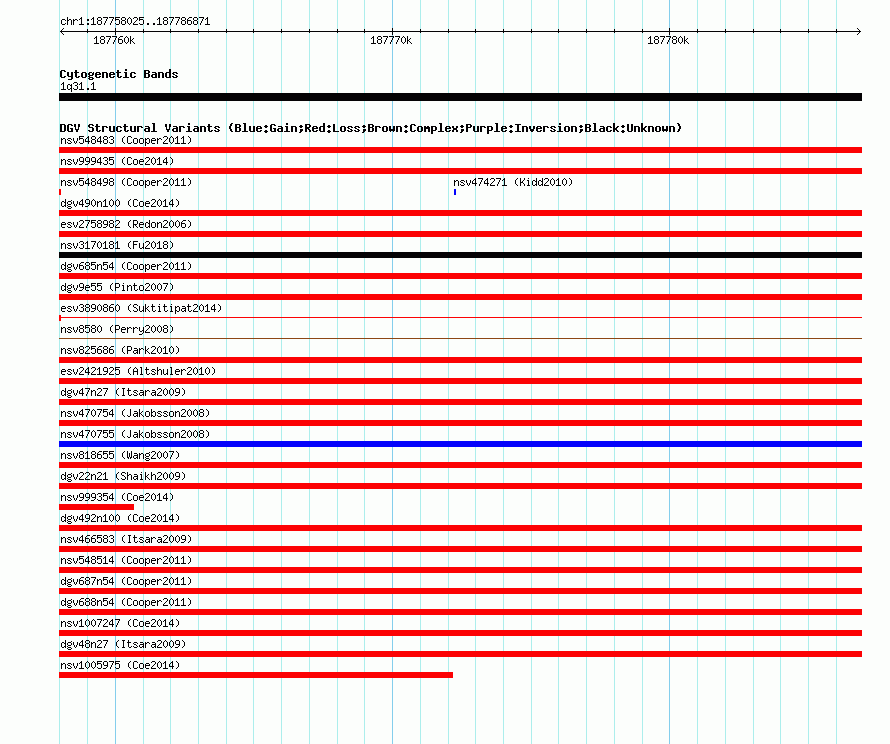This screenshot has height=744, width=890.
Task: Click the dgv492n100 (Coe2014) label
Action: click(x=120, y=518)
